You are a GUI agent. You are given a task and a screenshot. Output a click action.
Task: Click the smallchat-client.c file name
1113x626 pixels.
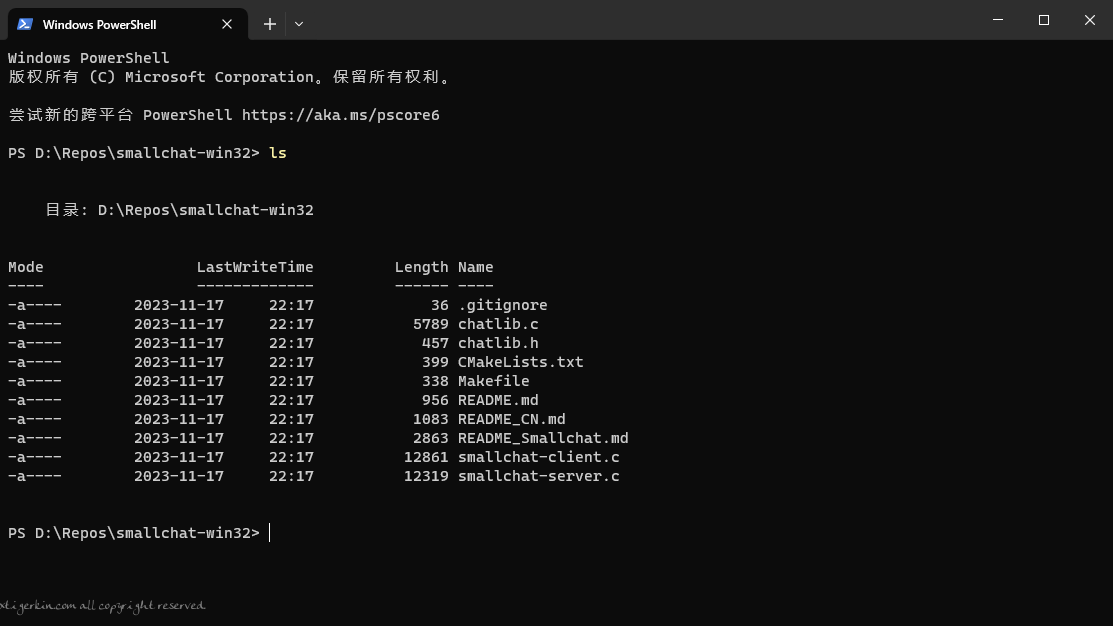(539, 457)
